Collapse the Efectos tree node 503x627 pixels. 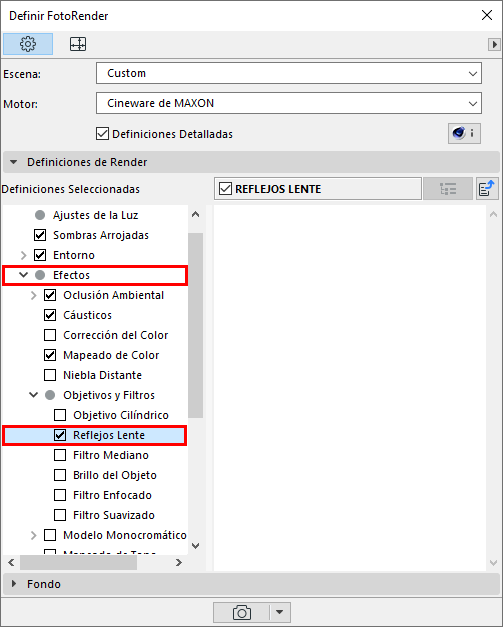pyautogui.click(x=24, y=275)
